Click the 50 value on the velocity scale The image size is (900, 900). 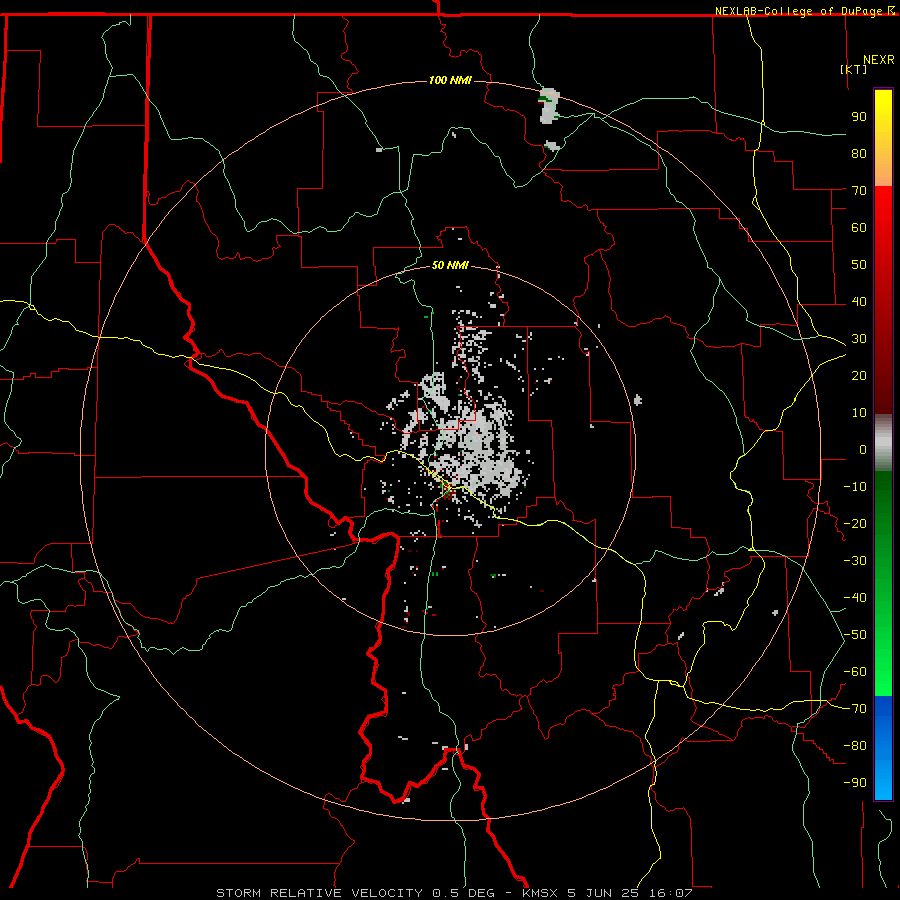click(x=859, y=265)
